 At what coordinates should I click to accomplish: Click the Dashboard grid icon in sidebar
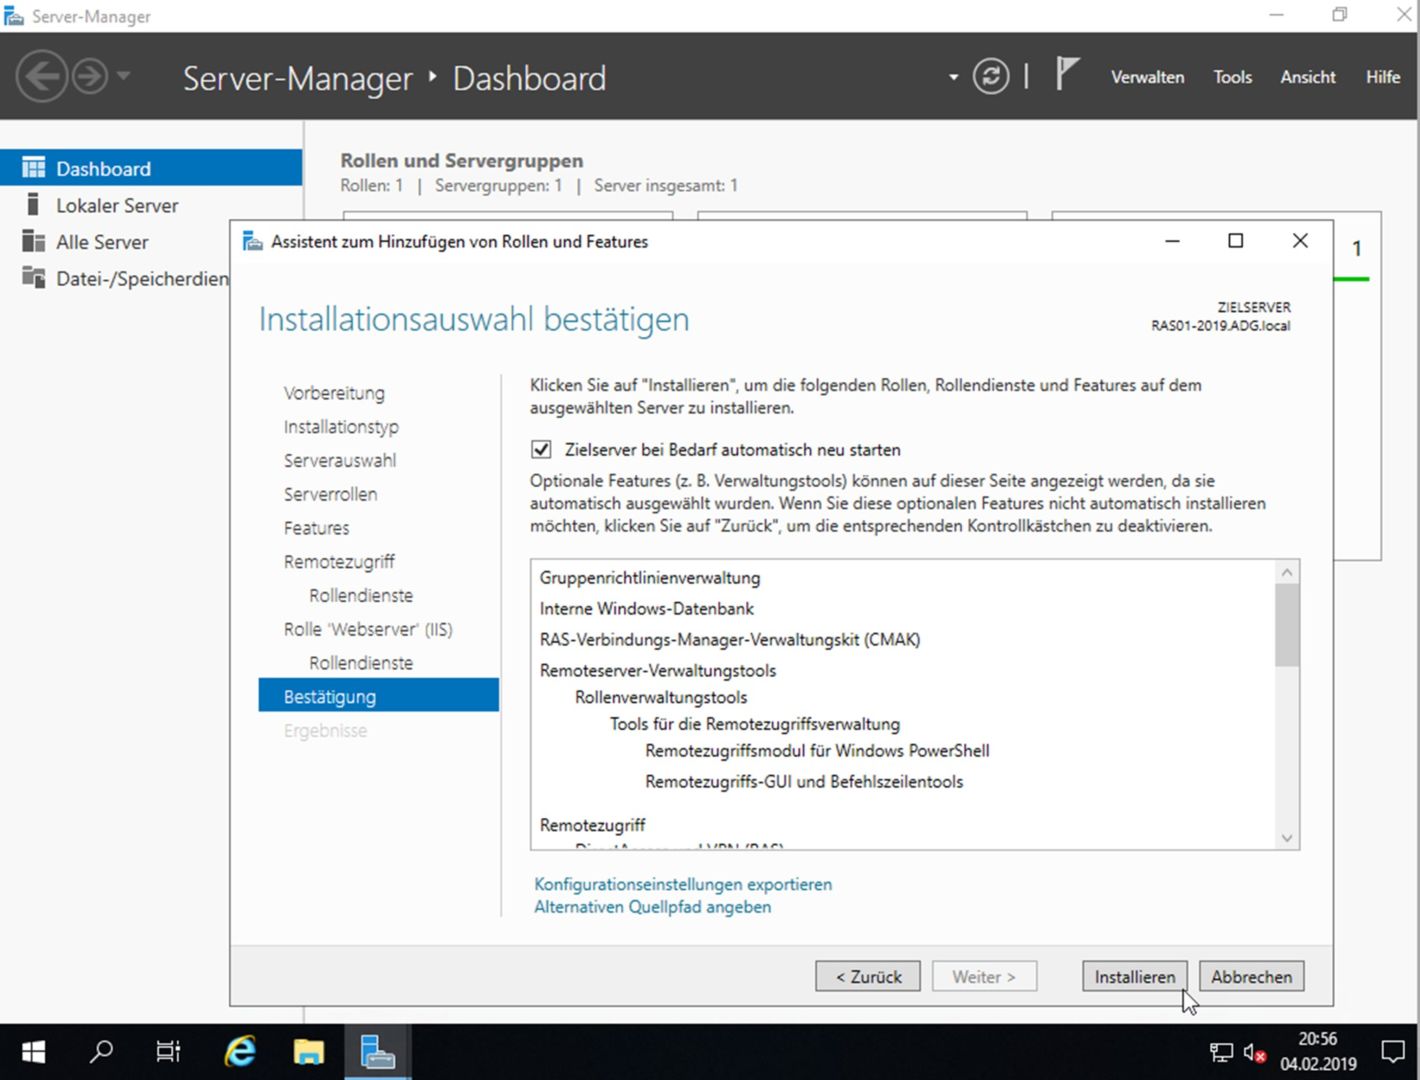coord(34,168)
